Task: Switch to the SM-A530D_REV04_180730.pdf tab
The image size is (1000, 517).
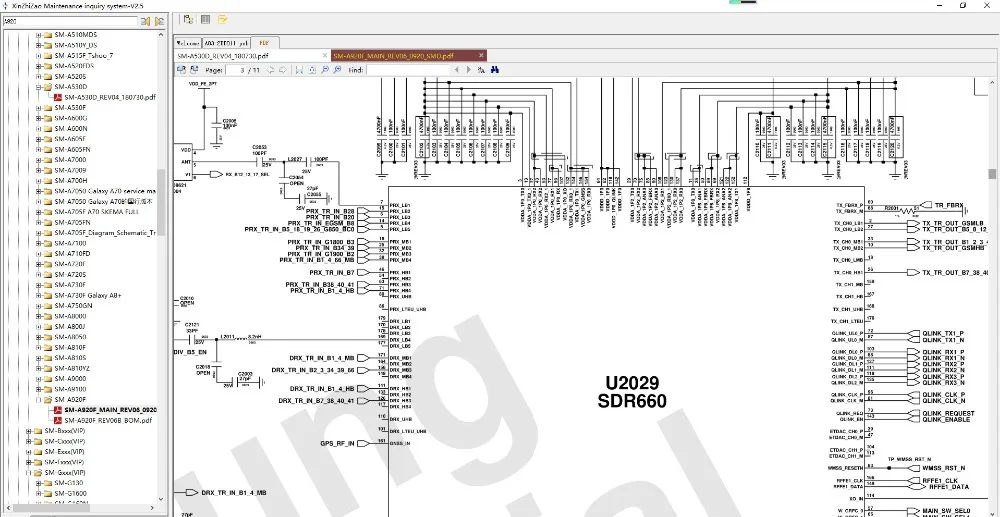Action: tap(253, 56)
